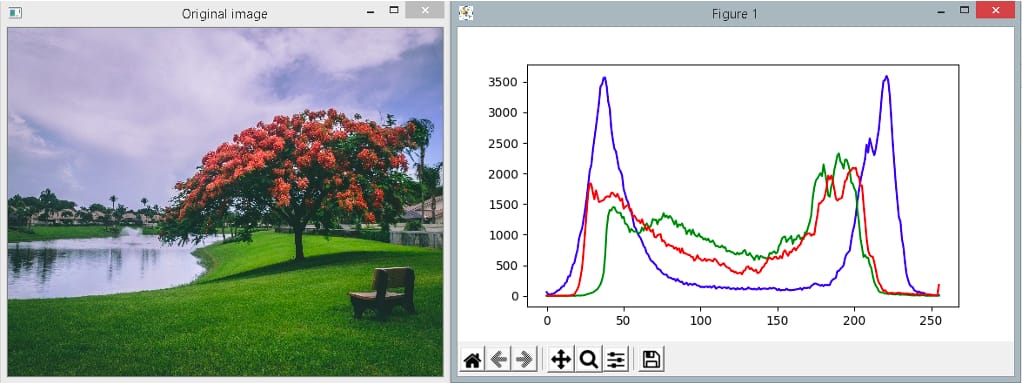Screen dimensions: 1022x383
Task: Go forward to next view arrow
Action: (523, 359)
